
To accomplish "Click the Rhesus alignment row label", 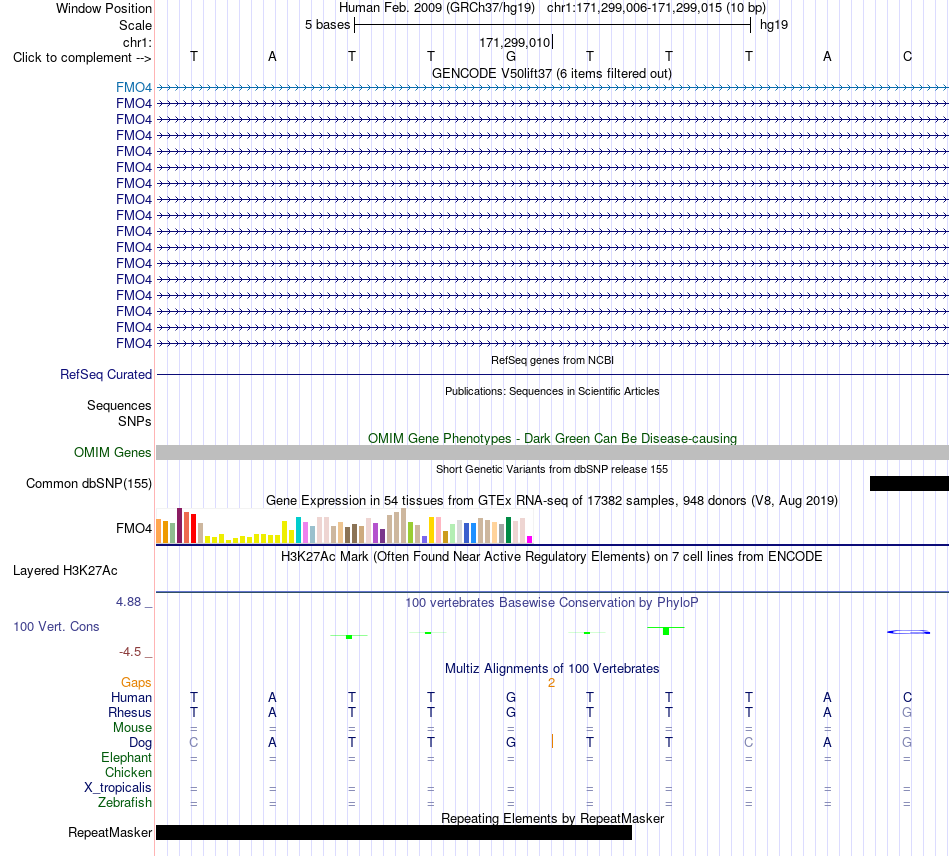I will 130,712.
